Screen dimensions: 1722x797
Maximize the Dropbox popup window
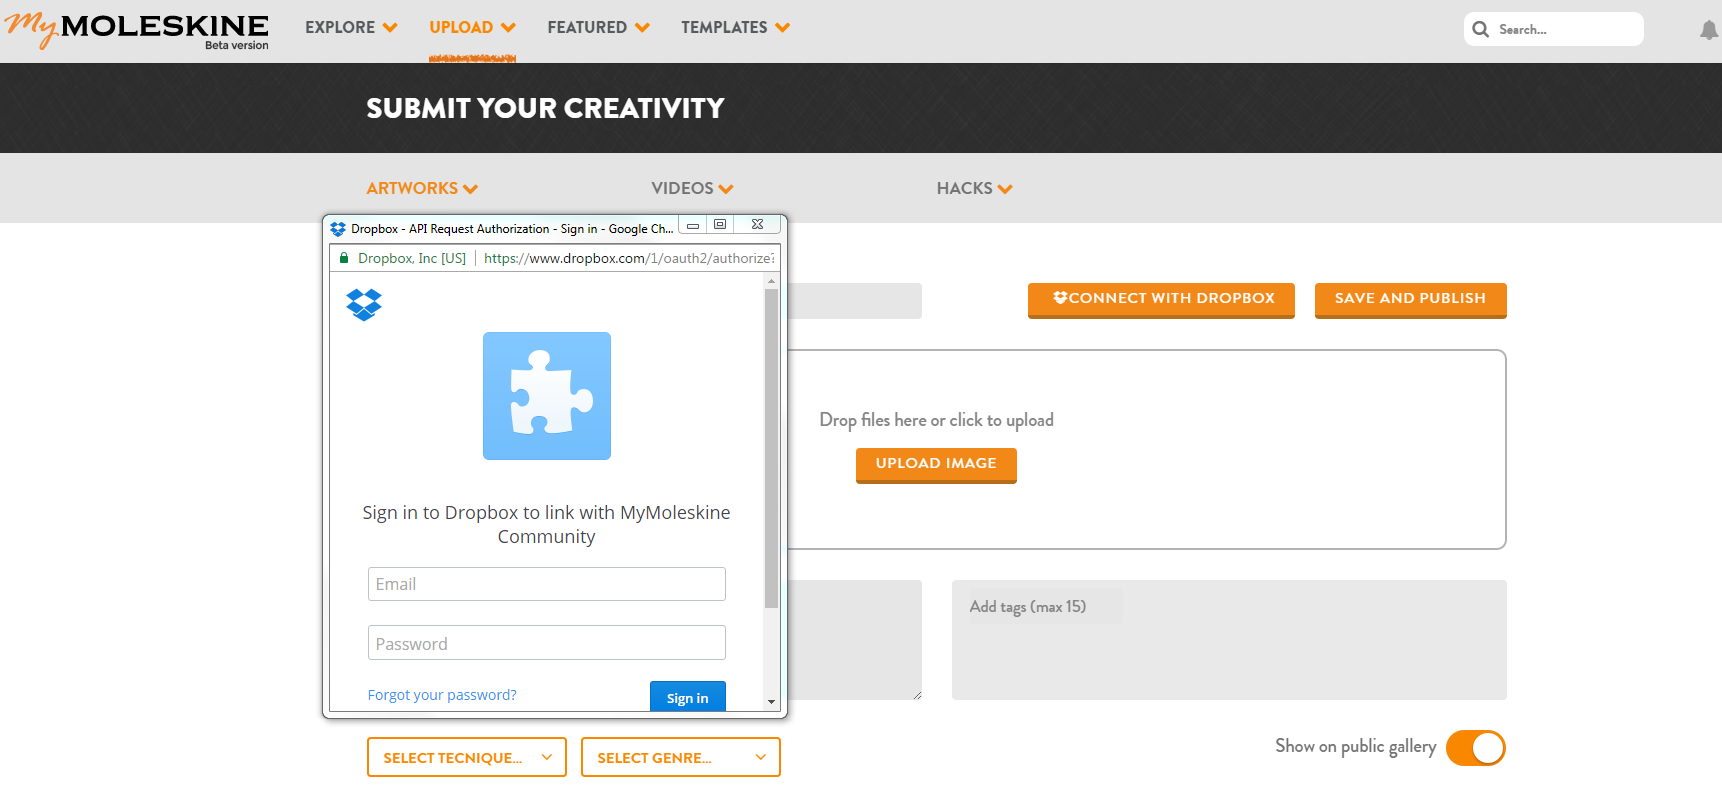(x=720, y=225)
